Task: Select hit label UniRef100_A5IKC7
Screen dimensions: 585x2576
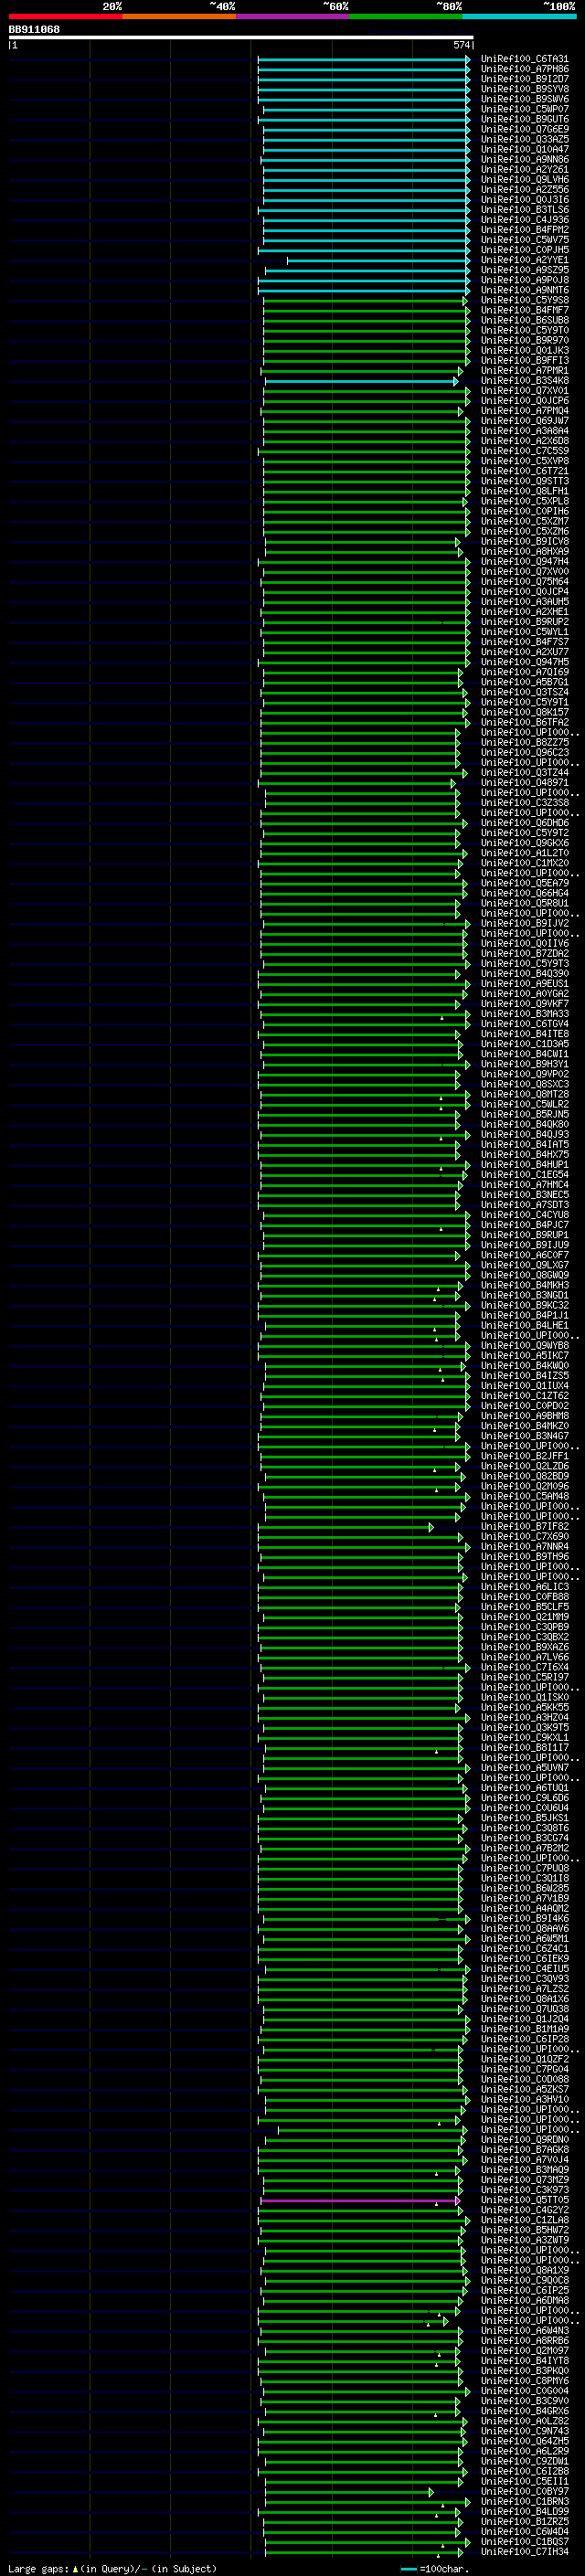Action: point(525,1356)
